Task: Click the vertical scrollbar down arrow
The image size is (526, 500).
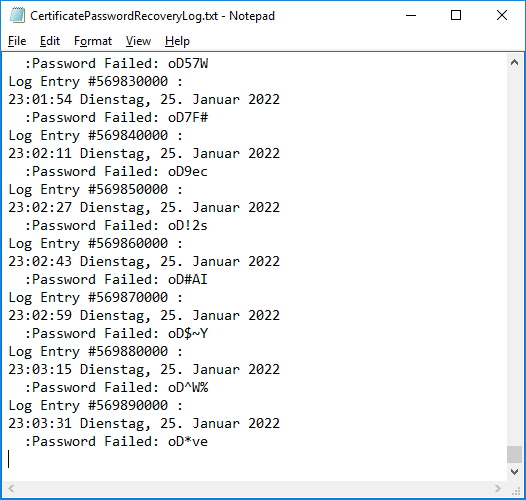Action: click(x=514, y=472)
